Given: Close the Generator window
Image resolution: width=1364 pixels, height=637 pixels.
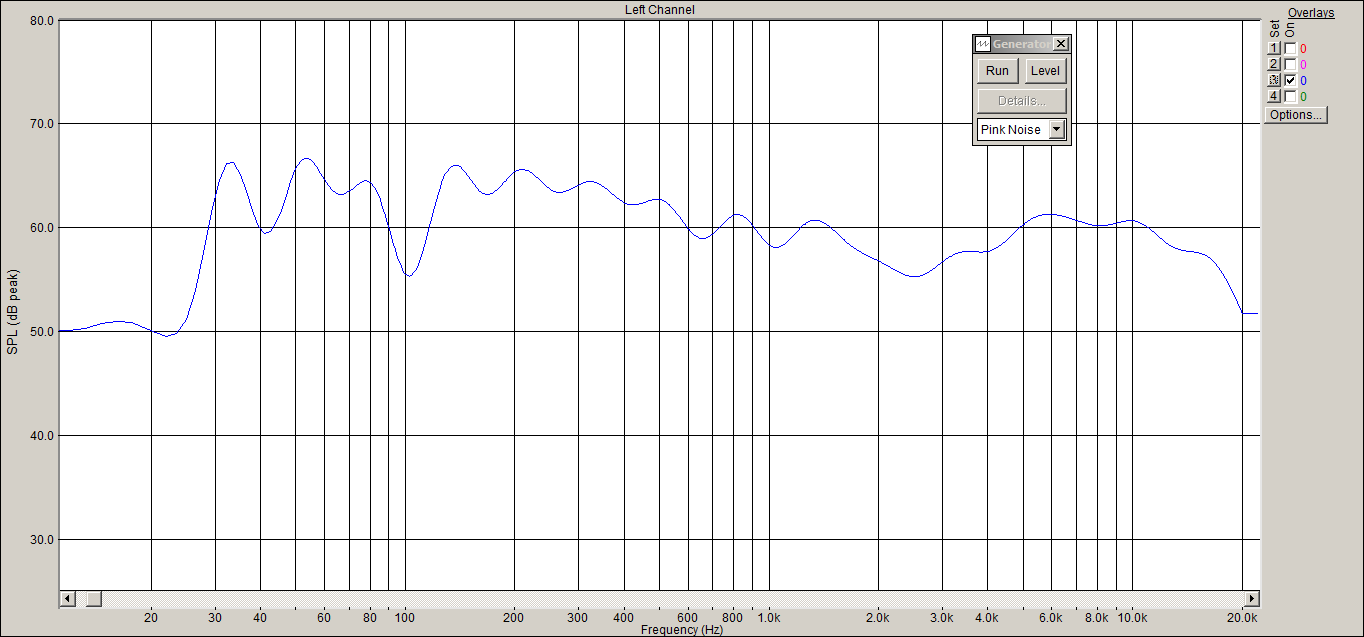Looking at the screenshot, I should point(1061,44).
